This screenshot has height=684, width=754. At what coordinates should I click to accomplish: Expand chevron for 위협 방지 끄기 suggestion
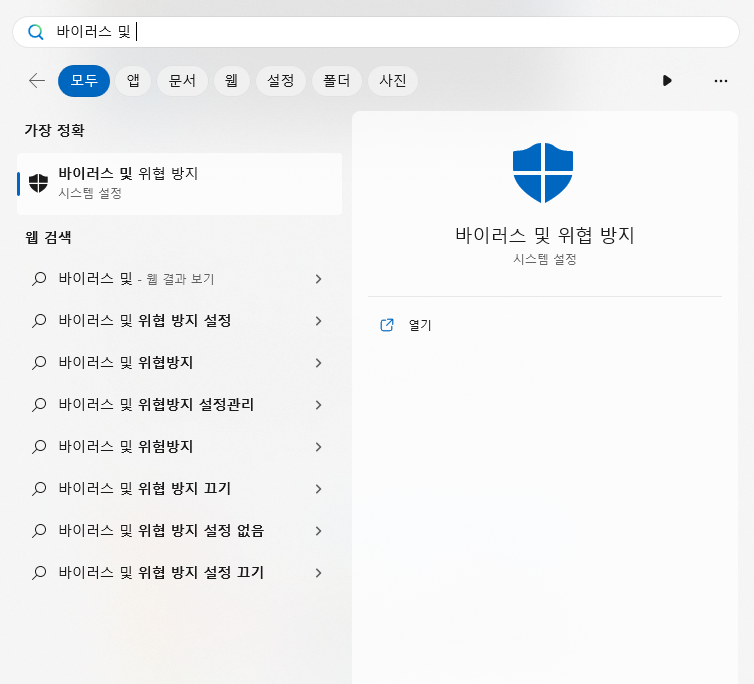pyautogui.click(x=318, y=489)
